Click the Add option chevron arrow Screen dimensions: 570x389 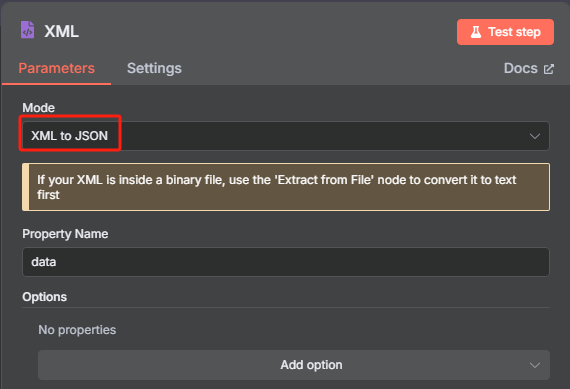534,365
